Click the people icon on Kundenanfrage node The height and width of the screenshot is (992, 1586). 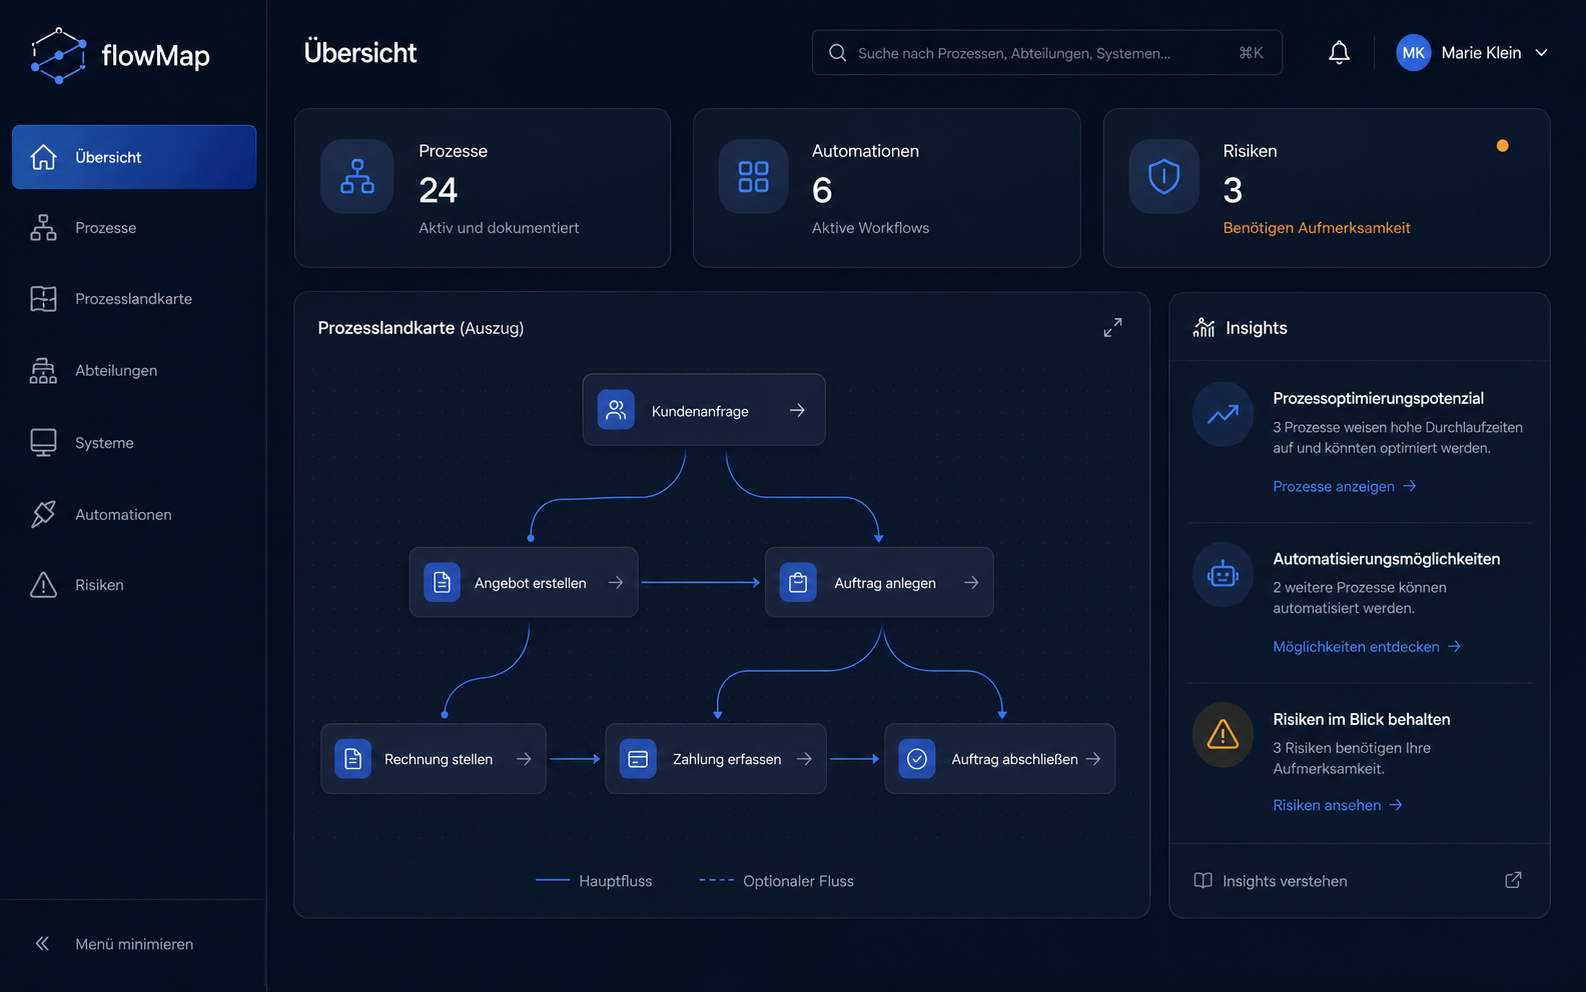tap(616, 410)
